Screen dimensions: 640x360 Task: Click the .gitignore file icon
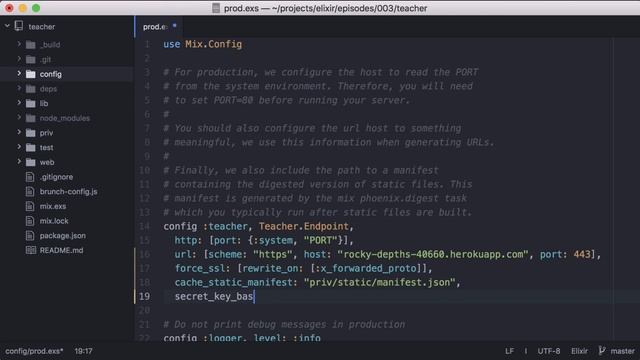pos(30,177)
